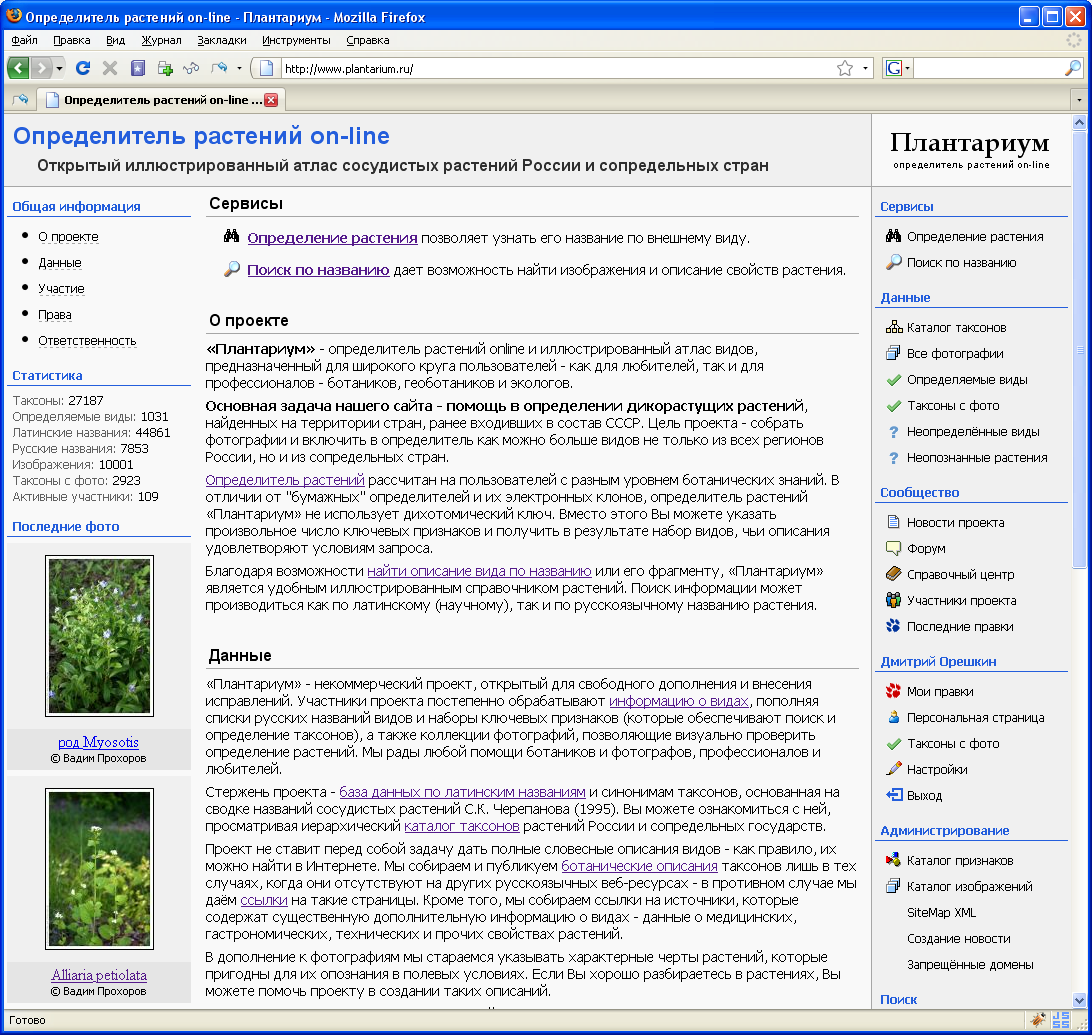Click the Персональная страница user icon
Screen dimensions: 1092x1035
[x=894, y=717]
